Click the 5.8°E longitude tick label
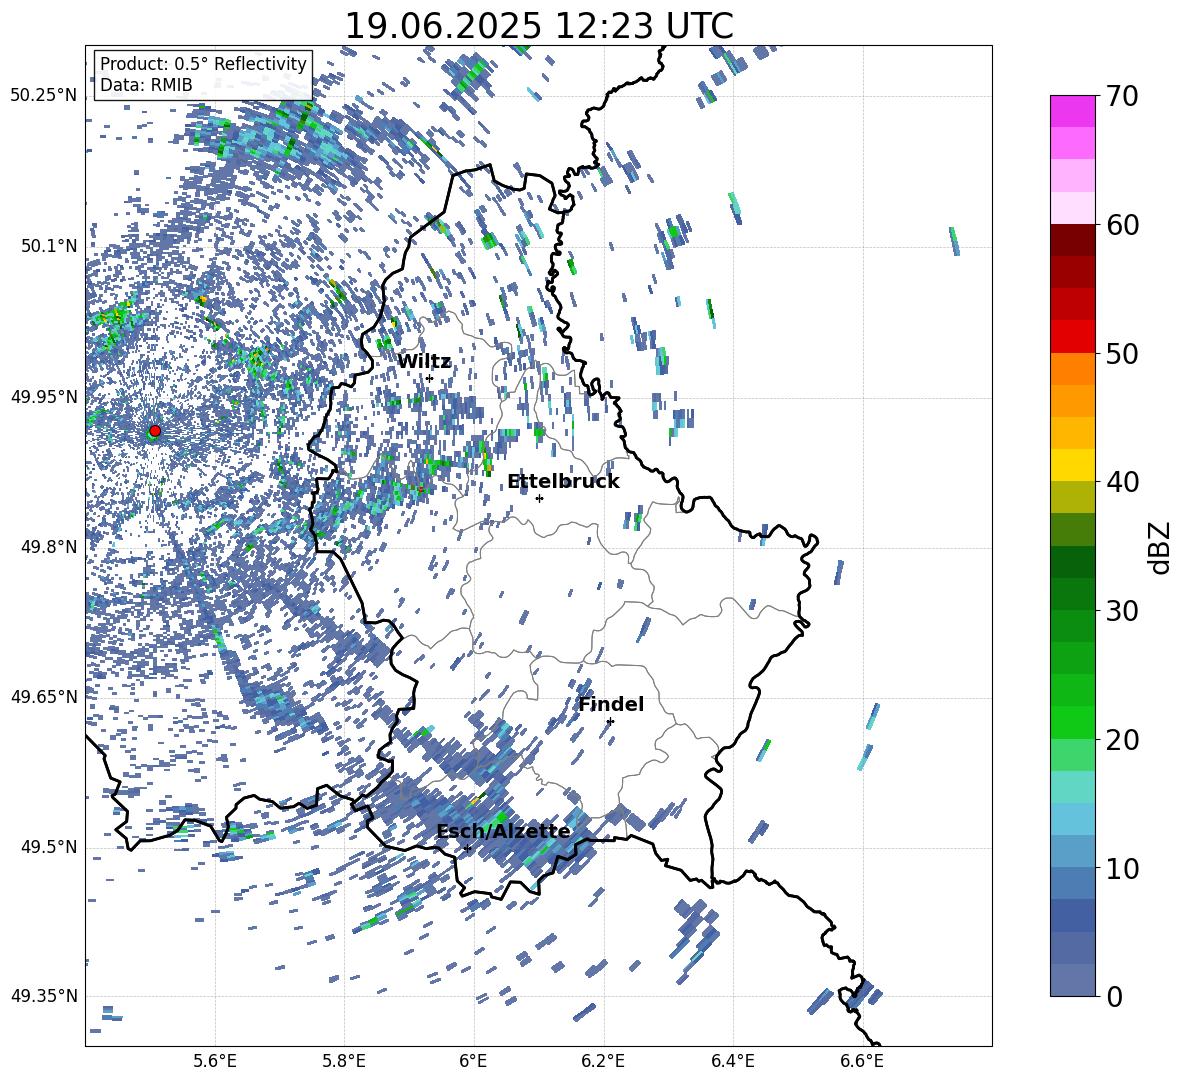 coord(344,1061)
